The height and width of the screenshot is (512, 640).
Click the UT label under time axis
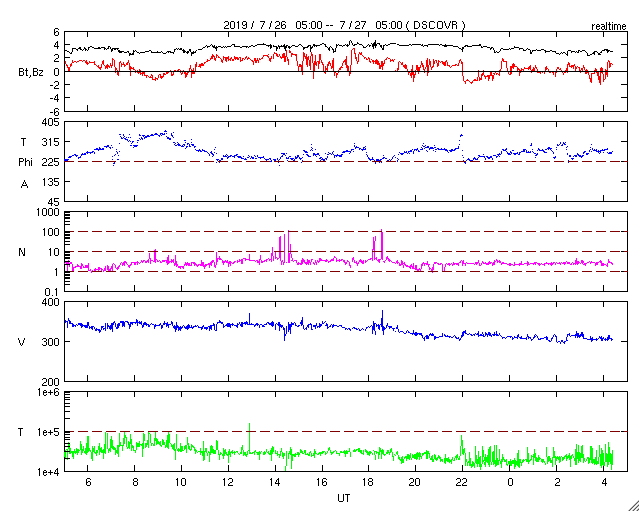point(343,497)
